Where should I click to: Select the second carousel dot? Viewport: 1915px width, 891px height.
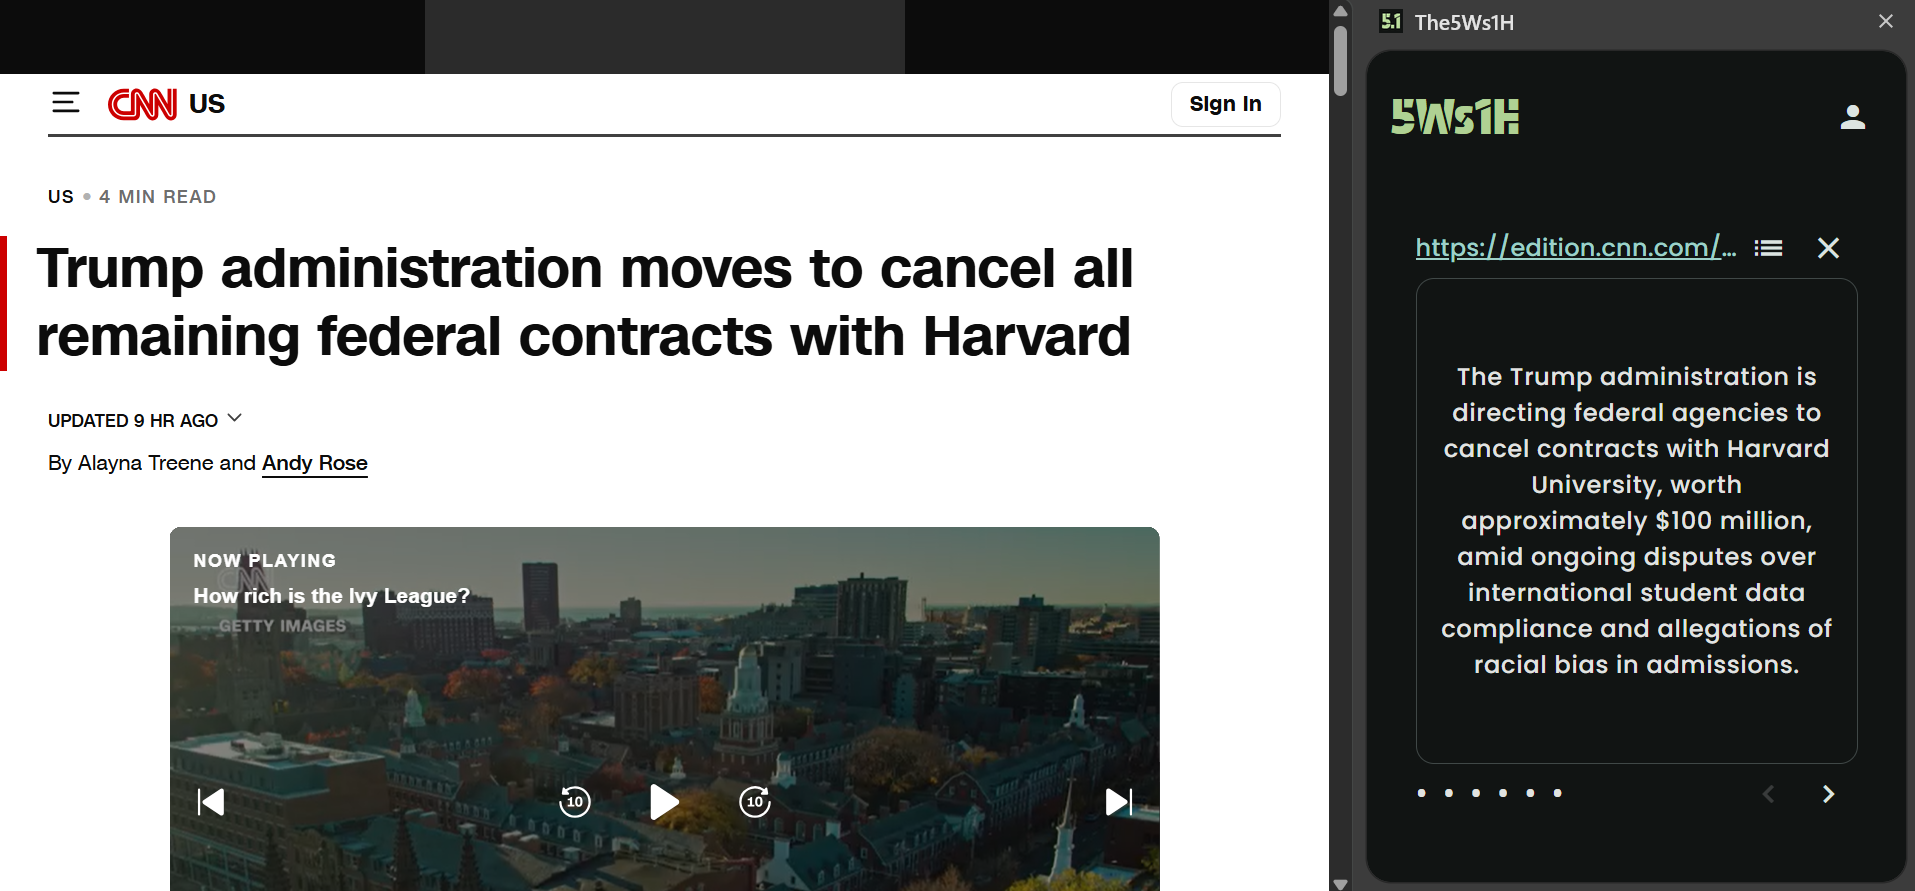1449,793
